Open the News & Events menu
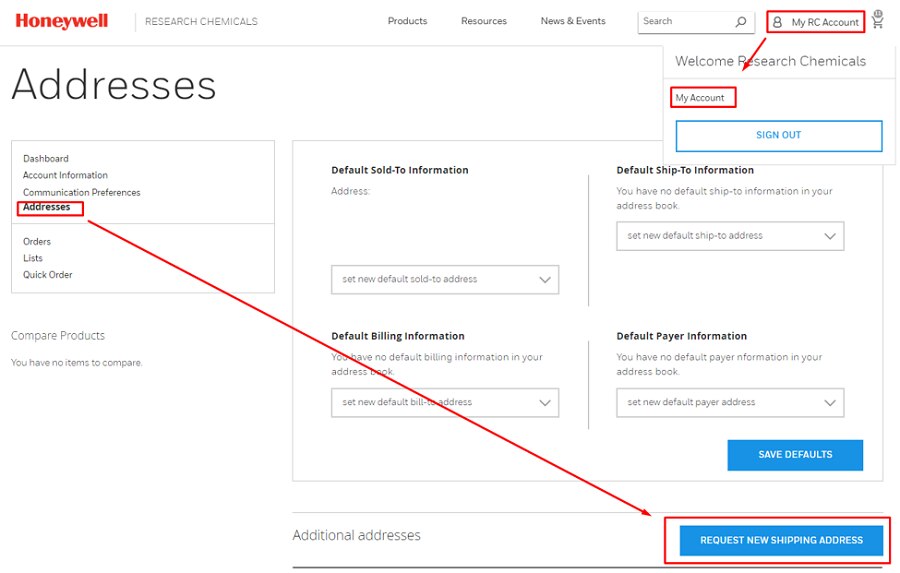Viewport: 900px width, 573px height. pyautogui.click(x=573, y=21)
